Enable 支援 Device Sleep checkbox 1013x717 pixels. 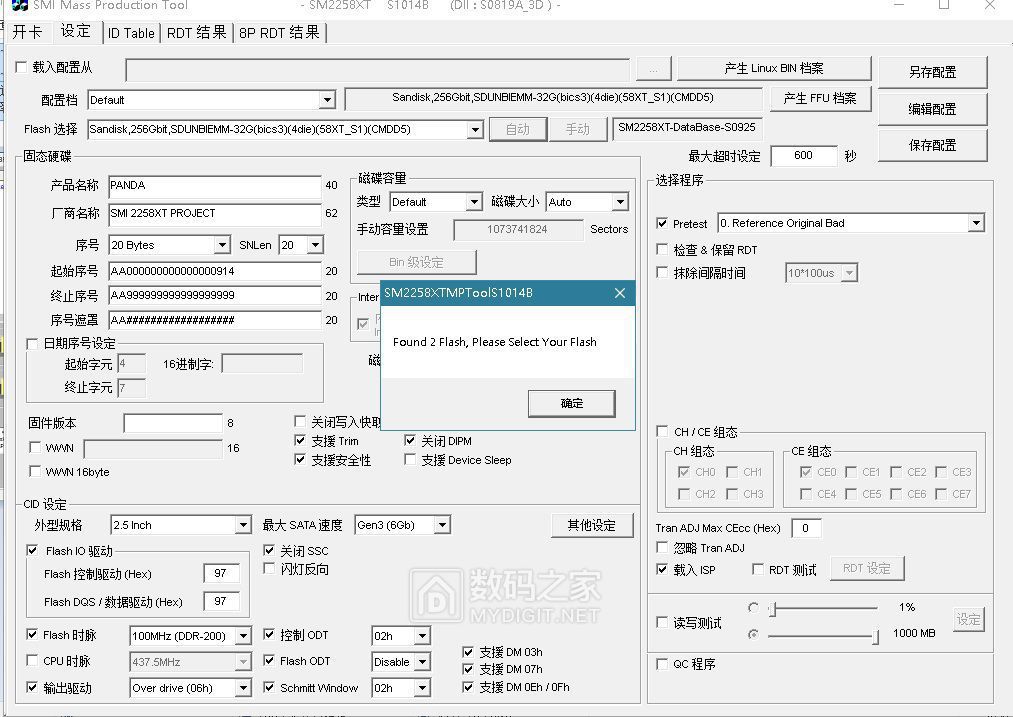(x=410, y=459)
